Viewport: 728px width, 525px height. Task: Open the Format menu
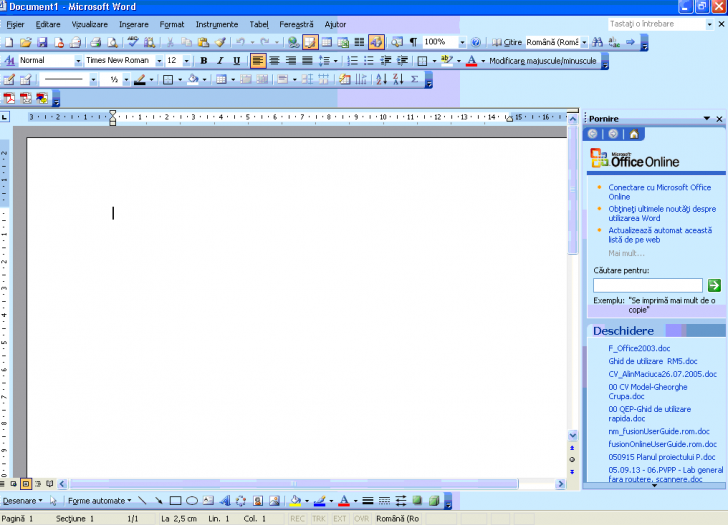pos(172,25)
